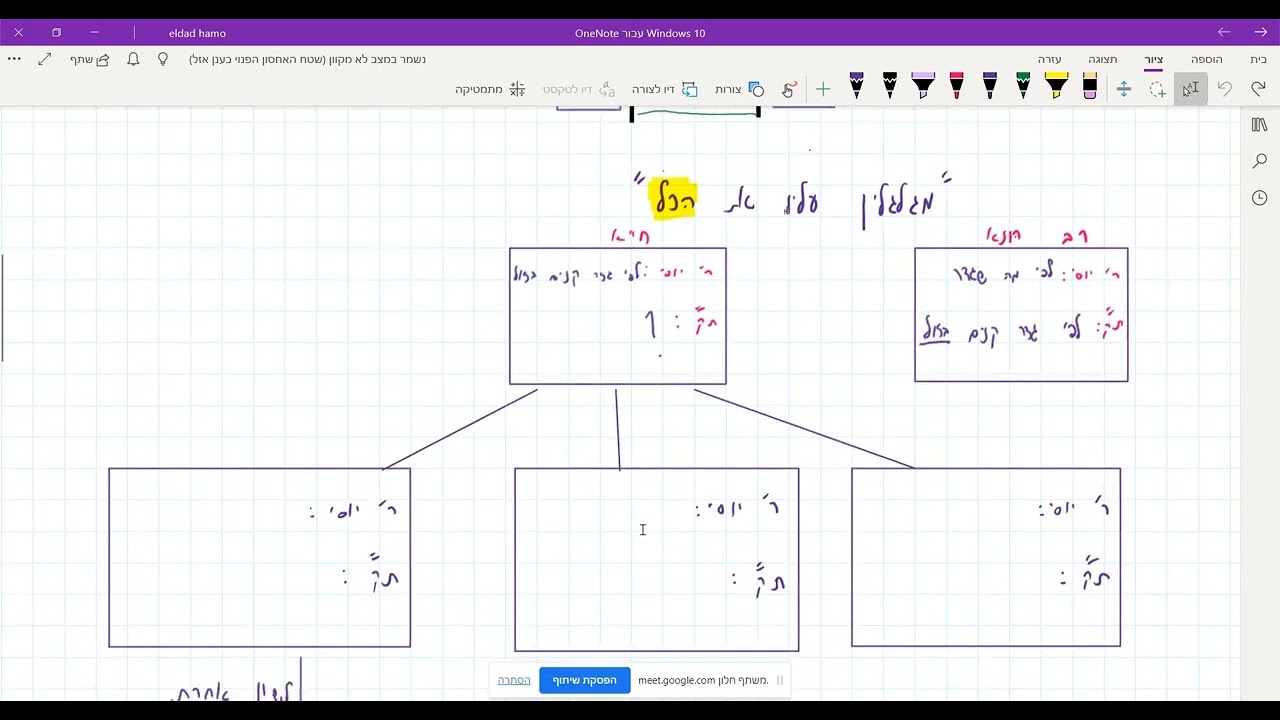Select the red pen
Screen dimensions: 1280x720
pyautogui.click(x=957, y=87)
